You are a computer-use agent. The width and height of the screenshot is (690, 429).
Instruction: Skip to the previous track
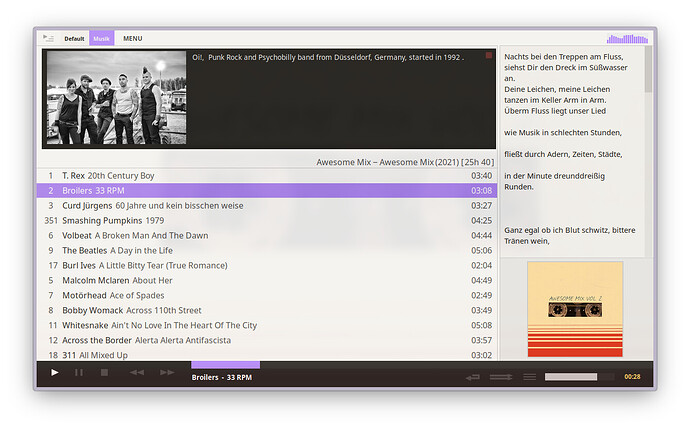(136, 373)
